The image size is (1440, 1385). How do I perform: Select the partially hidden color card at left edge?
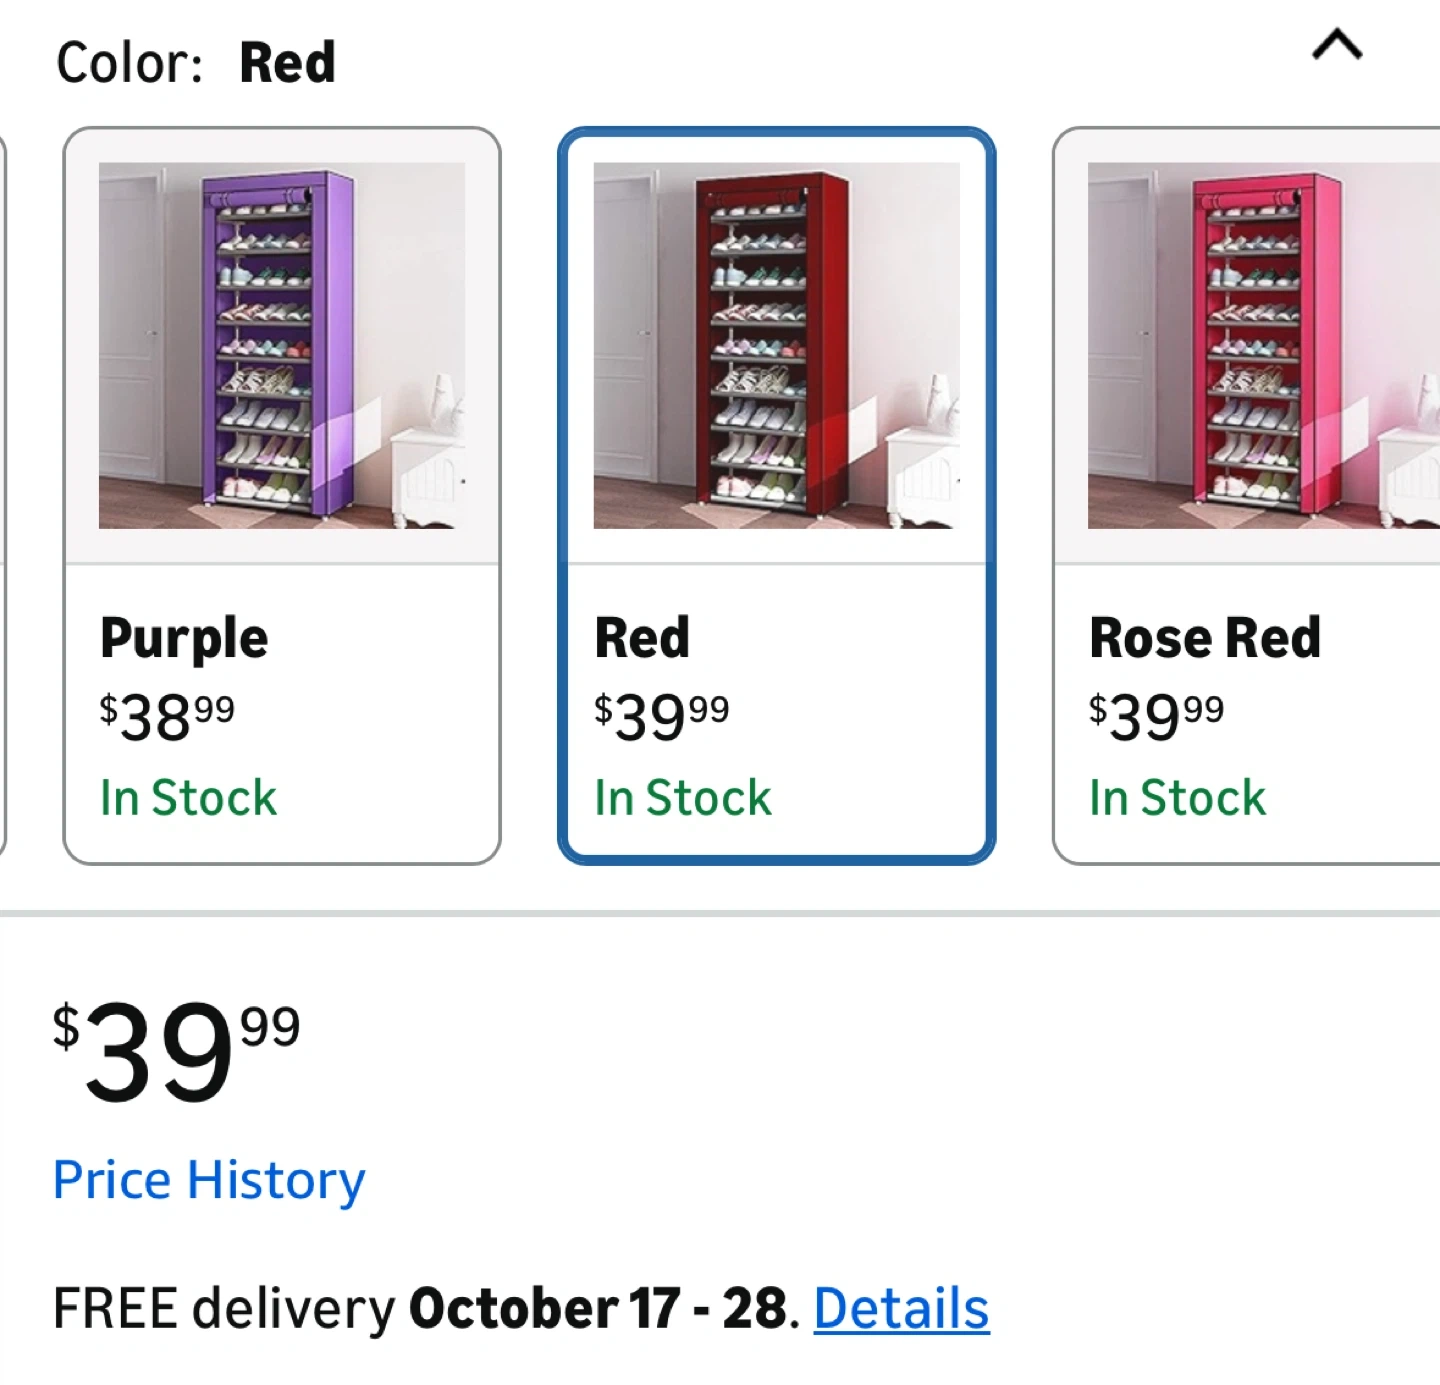click(3, 495)
